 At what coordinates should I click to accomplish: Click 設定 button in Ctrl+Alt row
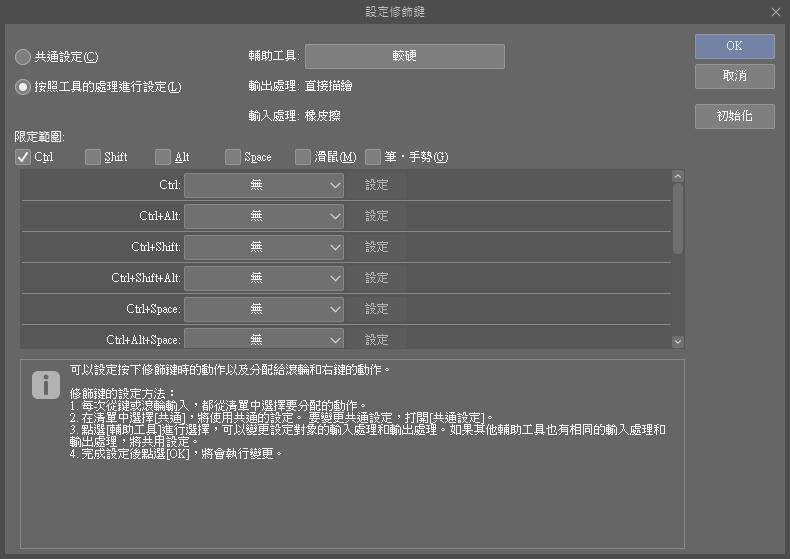pyautogui.click(x=376, y=217)
